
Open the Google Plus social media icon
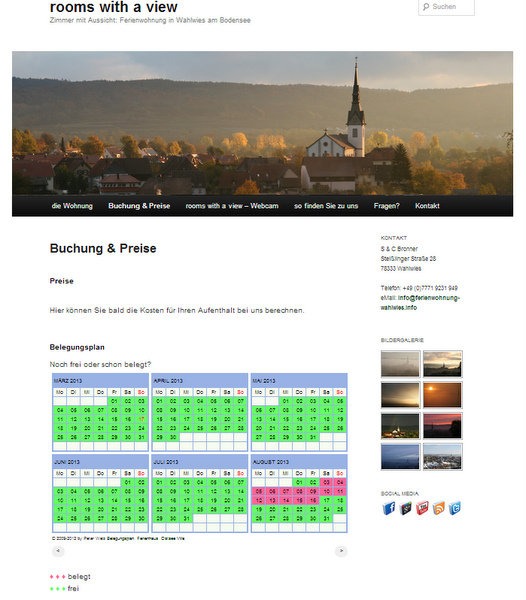click(405, 508)
